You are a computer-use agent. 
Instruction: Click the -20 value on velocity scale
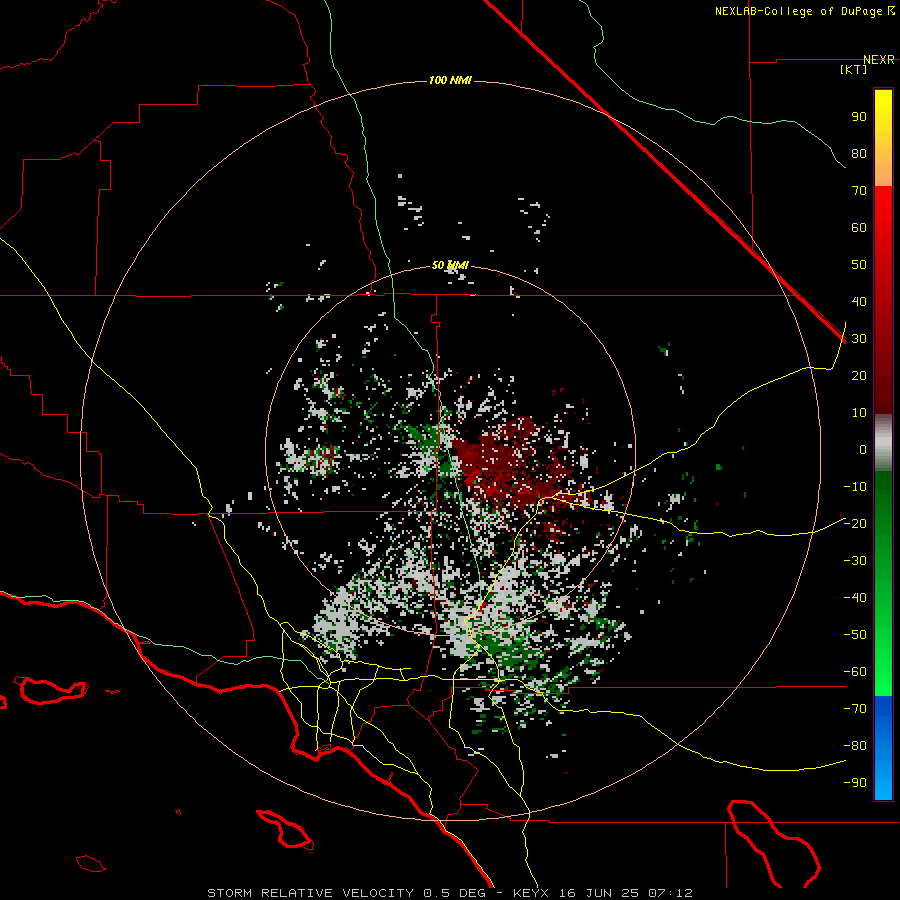click(855, 524)
